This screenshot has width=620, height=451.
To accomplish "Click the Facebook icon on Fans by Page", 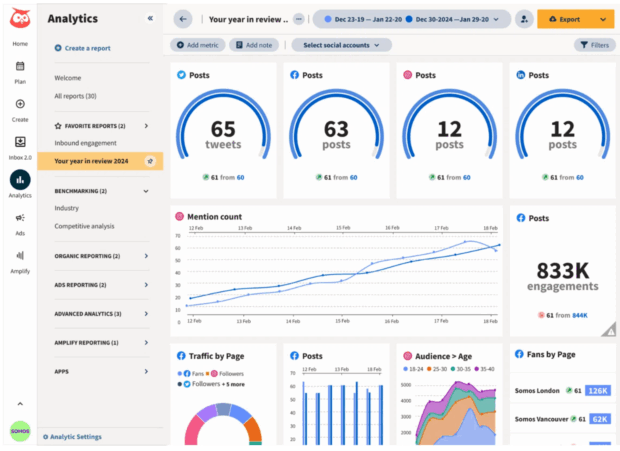I will tap(519, 354).
